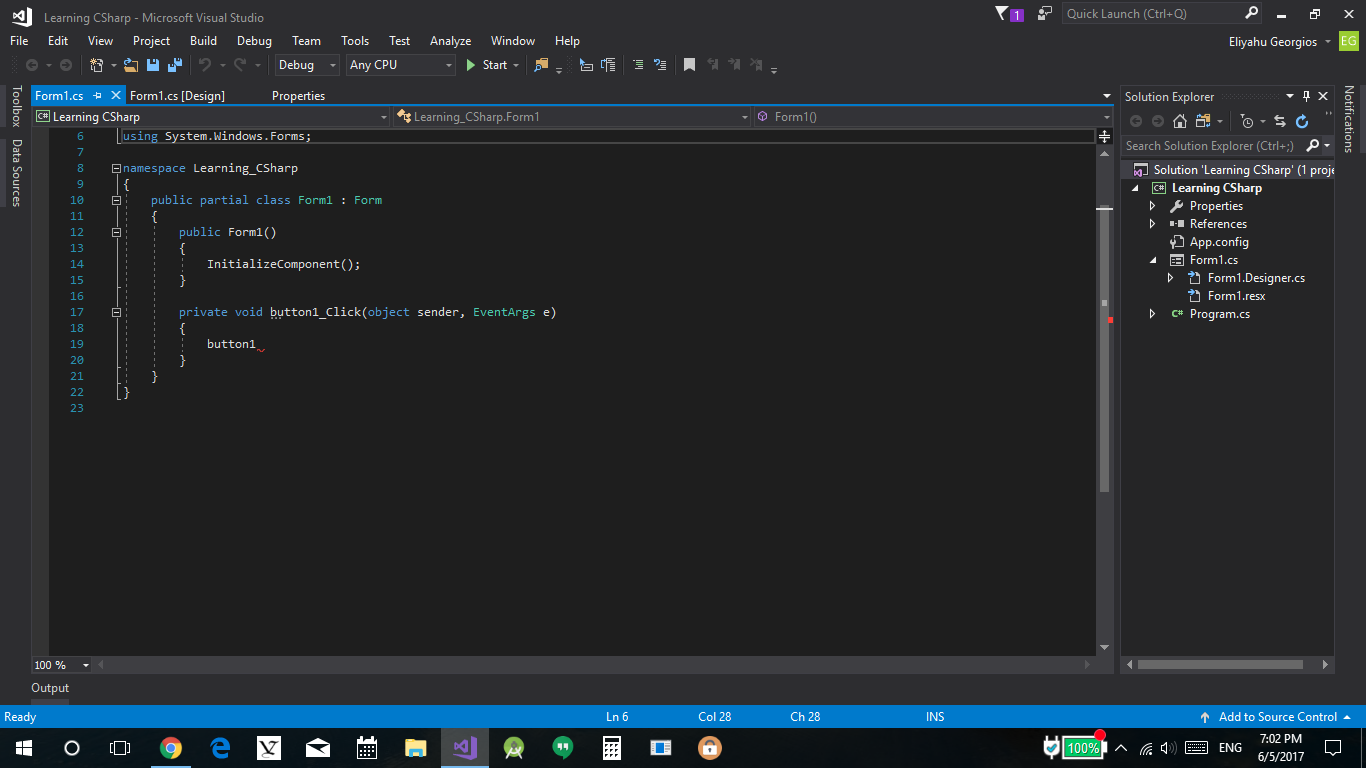Expand the References node in Solution Explorer
1366x768 pixels.
coord(1152,224)
